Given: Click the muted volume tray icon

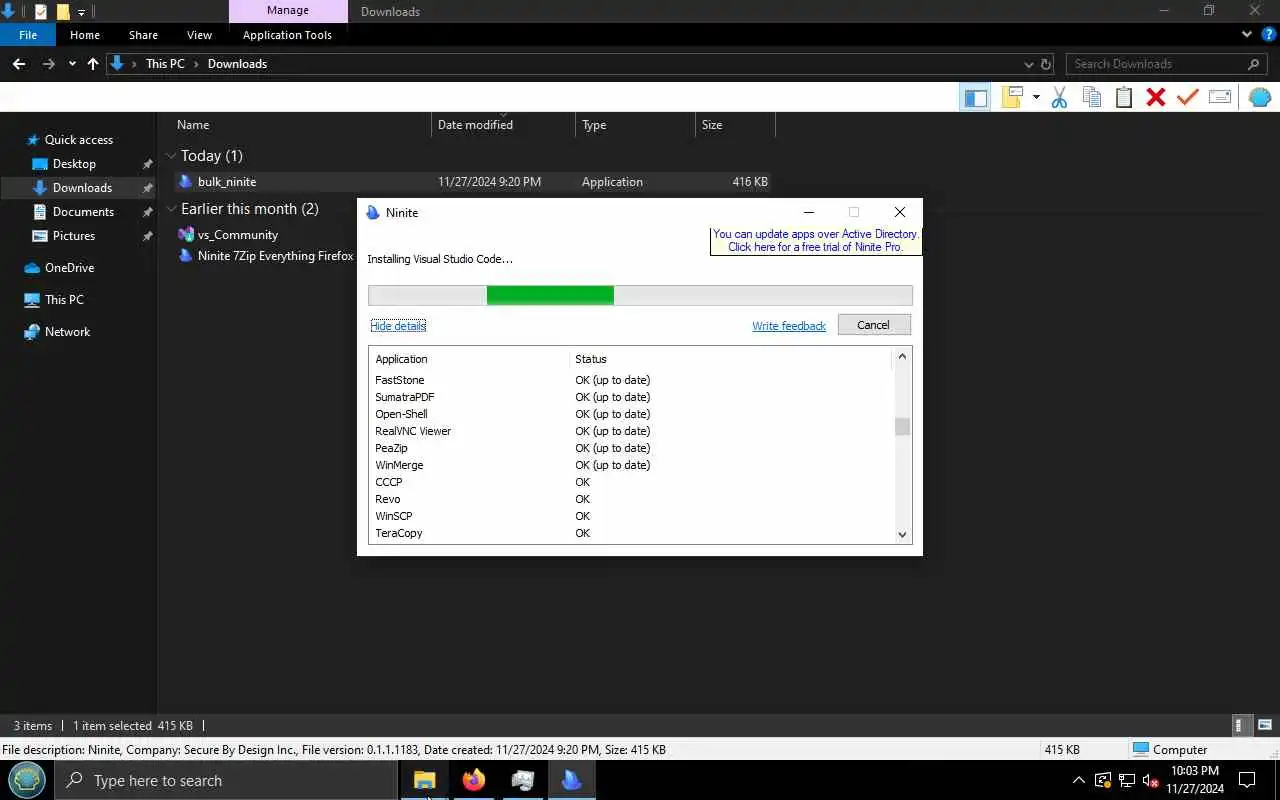Looking at the screenshot, I should tap(1151, 781).
